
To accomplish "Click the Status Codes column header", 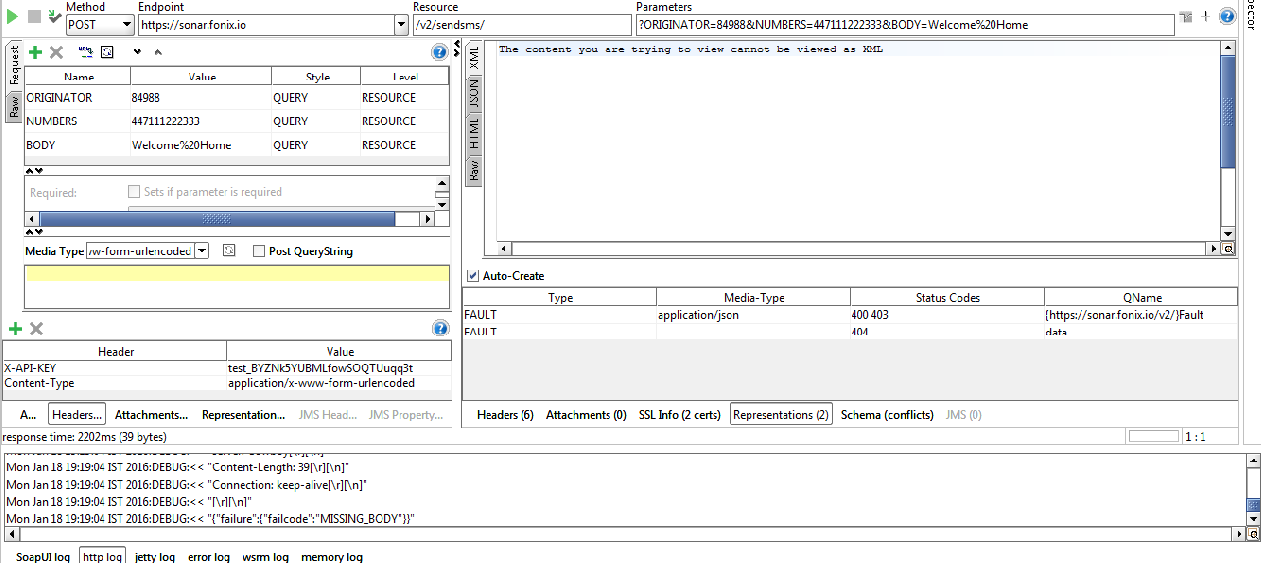I will [947, 297].
